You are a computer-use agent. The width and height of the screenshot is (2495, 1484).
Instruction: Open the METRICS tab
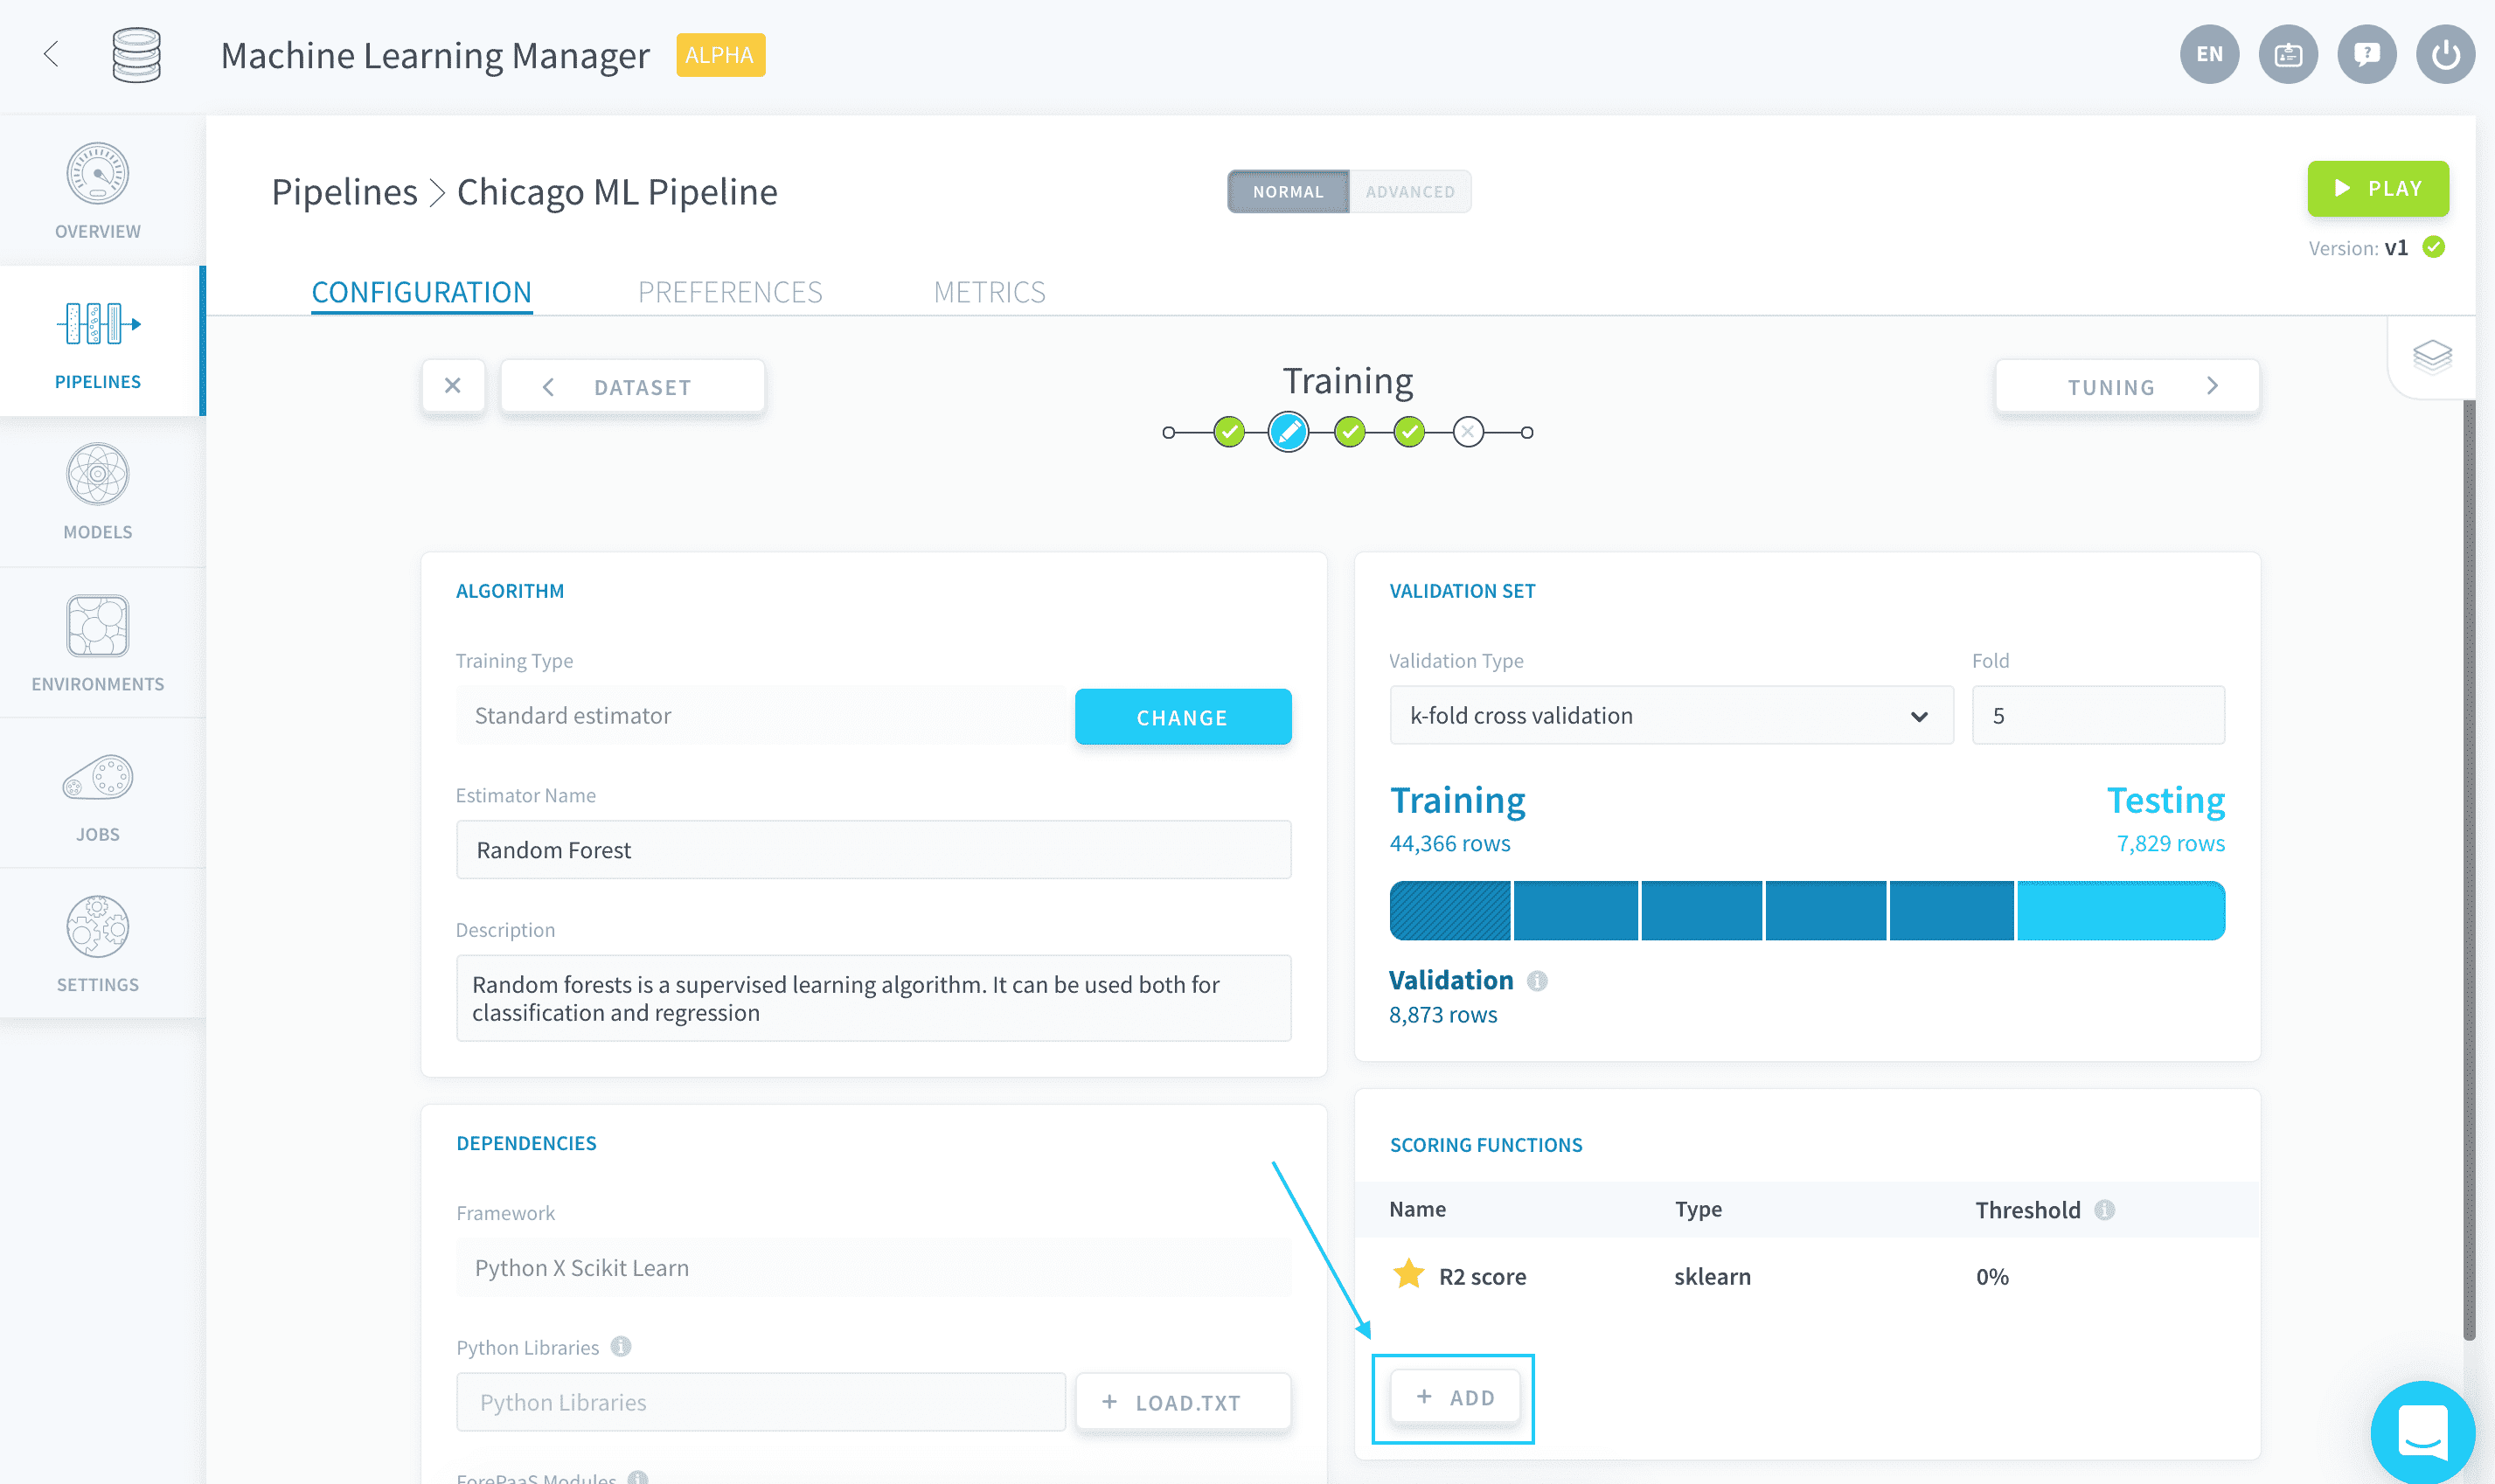[989, 292]
